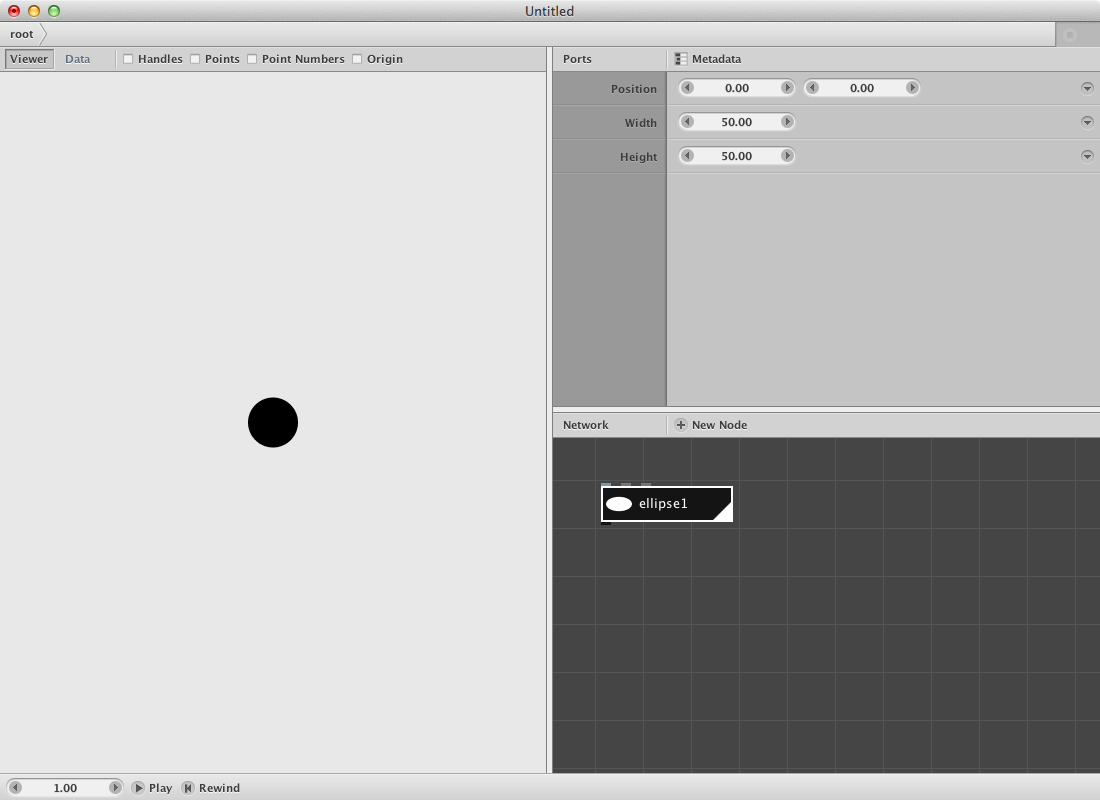Enable the Points checkbox
This screenshot has height=800, width=1100.
pos(194,59)
